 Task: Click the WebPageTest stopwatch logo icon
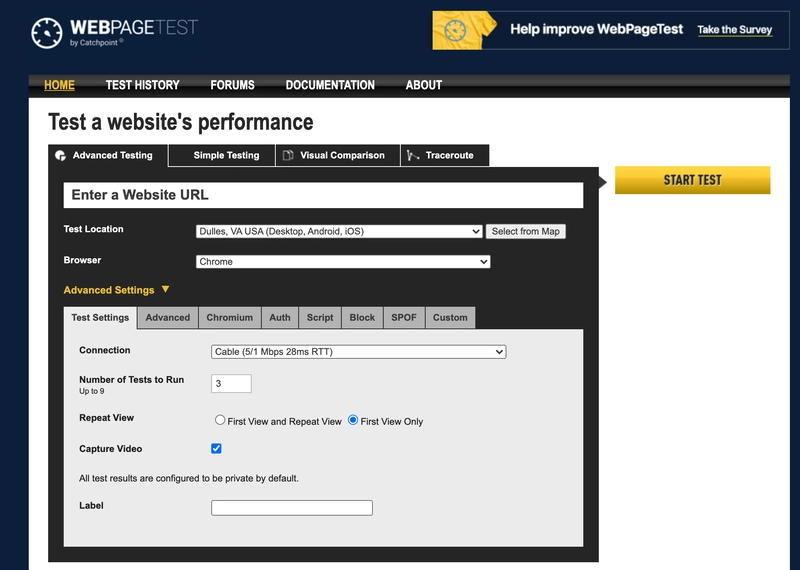(x=46, y=33)
